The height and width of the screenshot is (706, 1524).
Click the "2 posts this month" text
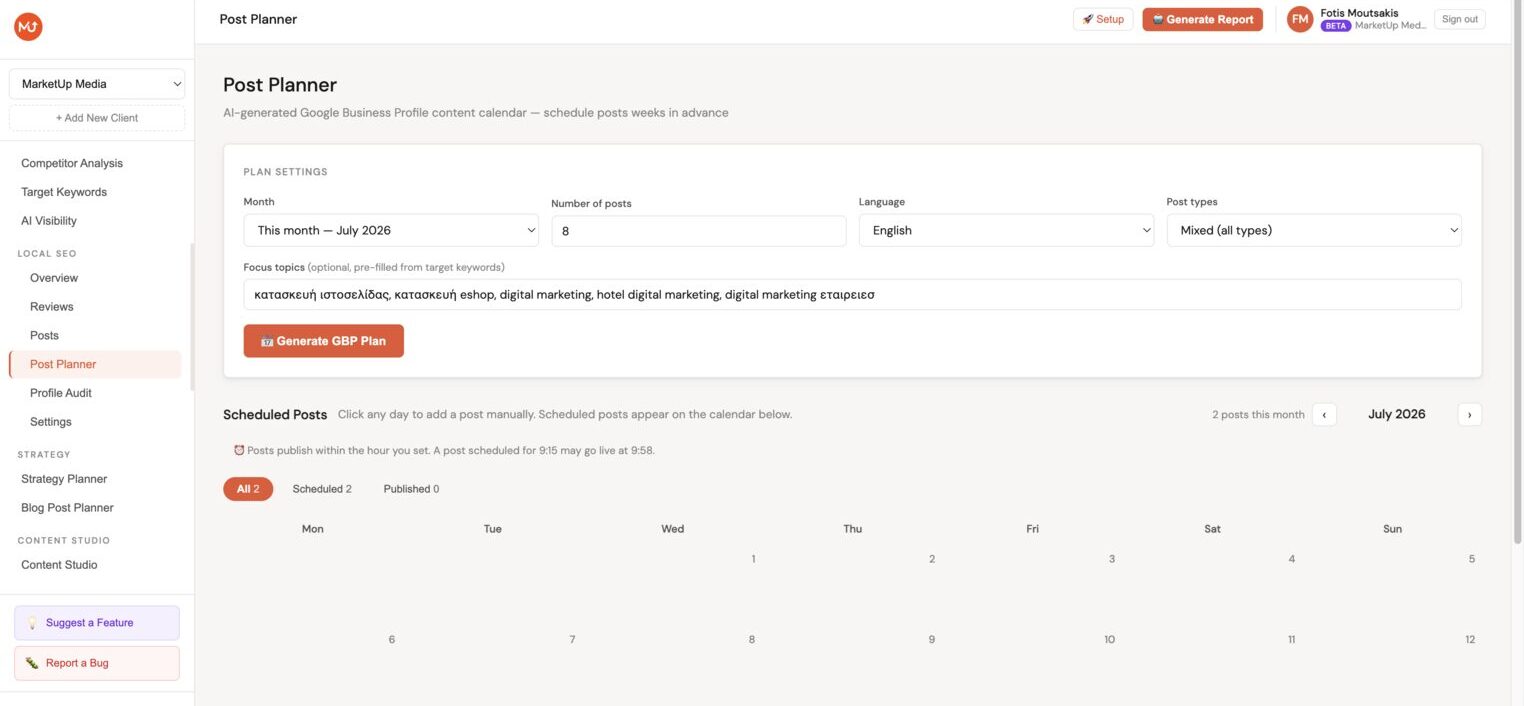[x=1258, y=415]
